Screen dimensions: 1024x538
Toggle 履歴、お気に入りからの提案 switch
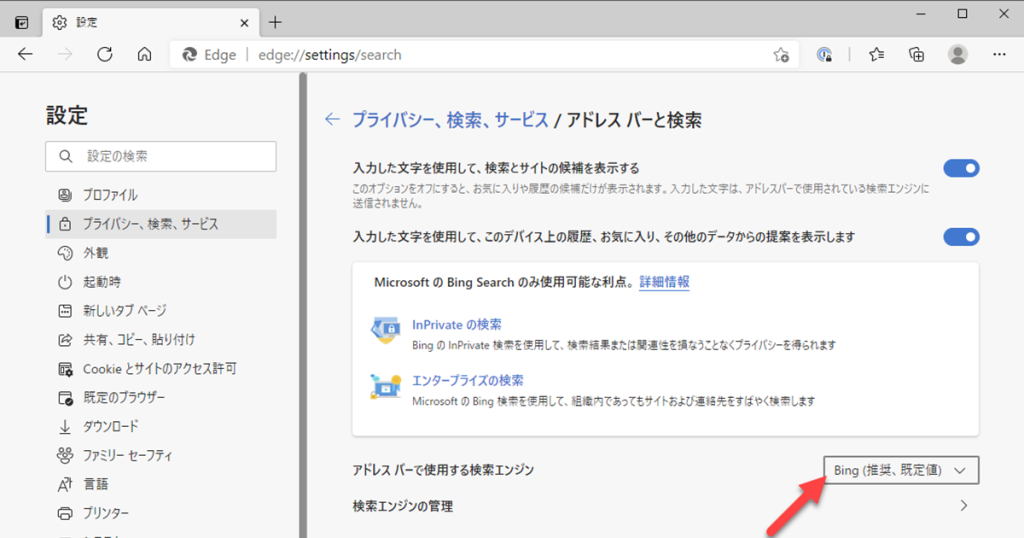coord(961,237)
